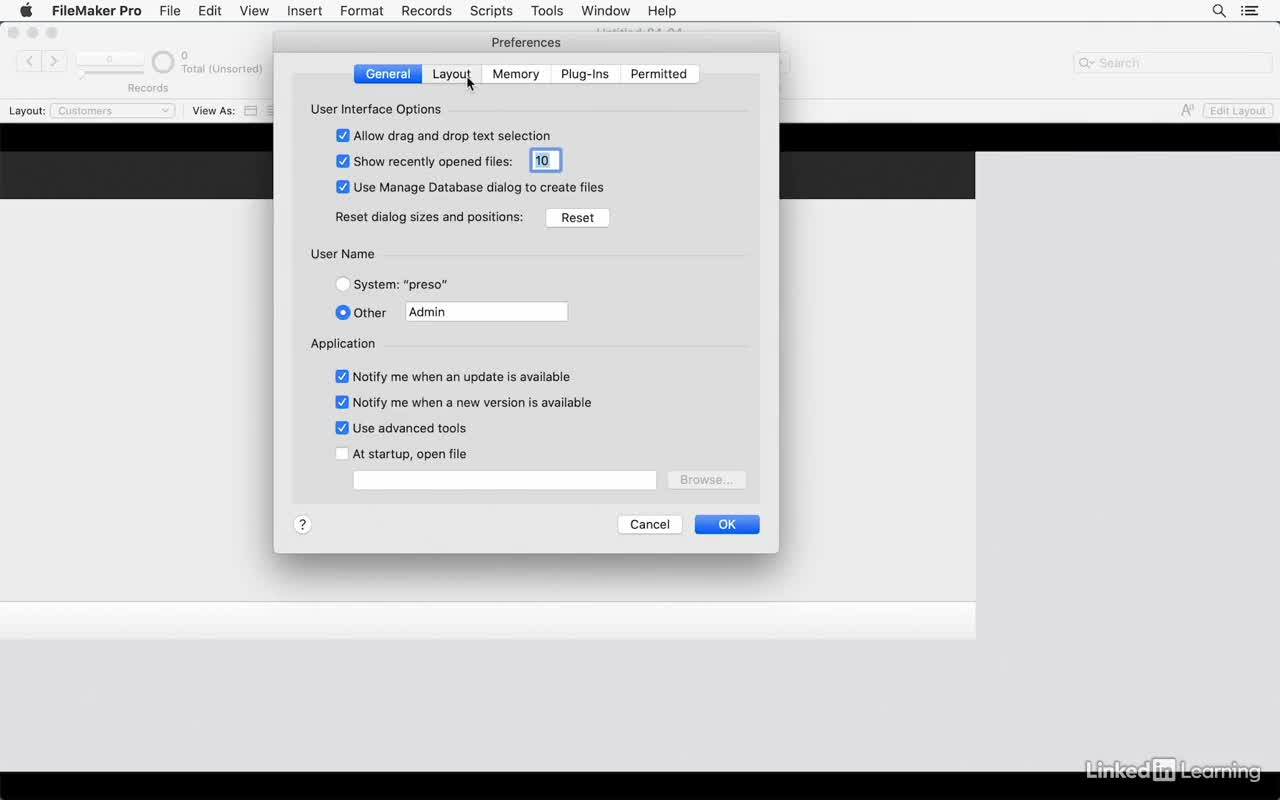Toggle Use advanced tools checkbox
The height and width of the screenshot is (800, 1280).
(342, 428)
